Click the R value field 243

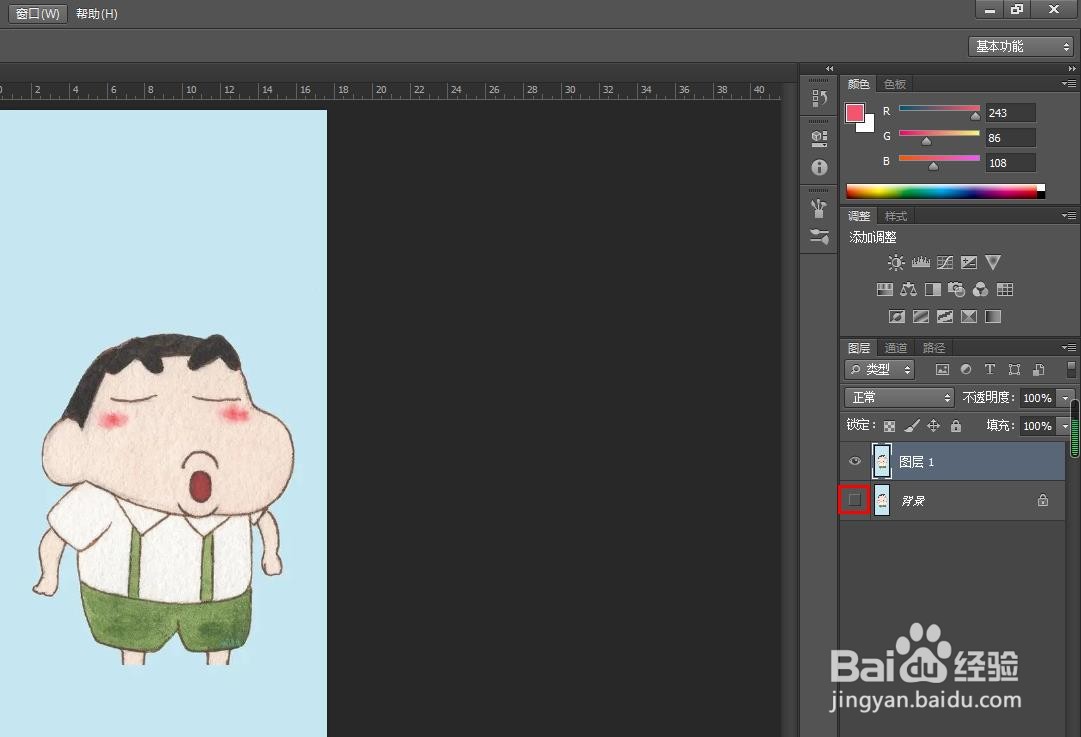pos(1010,112)
